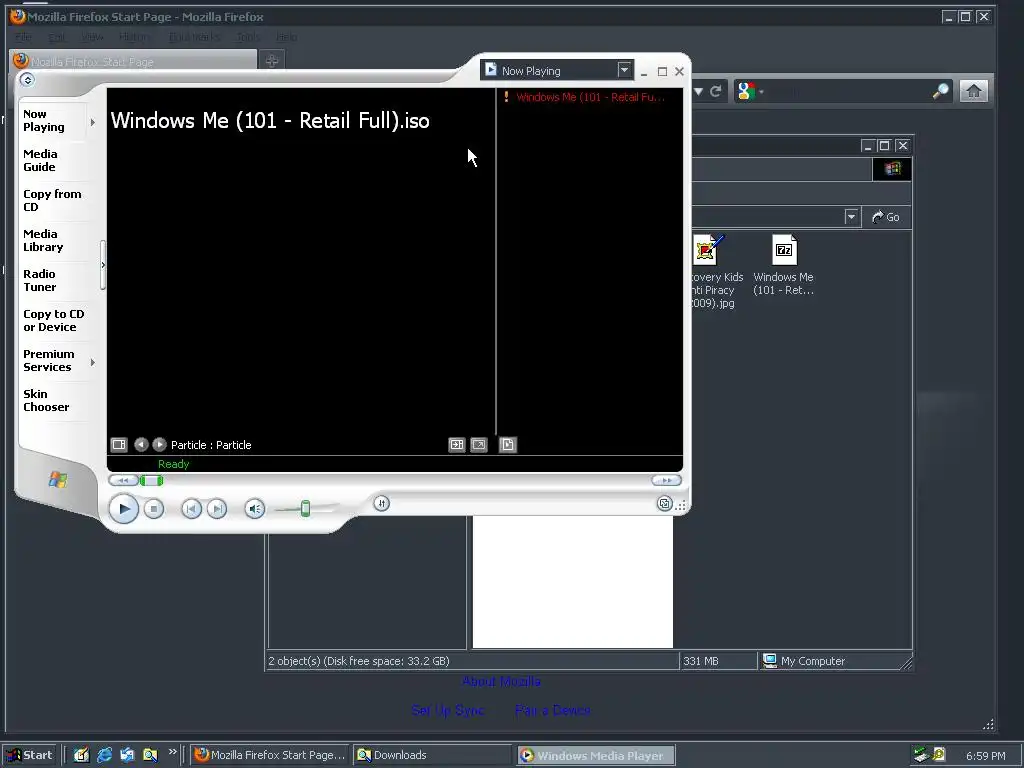
Task: Click the Firefox Home button
Action: click(x=974, y=91)
